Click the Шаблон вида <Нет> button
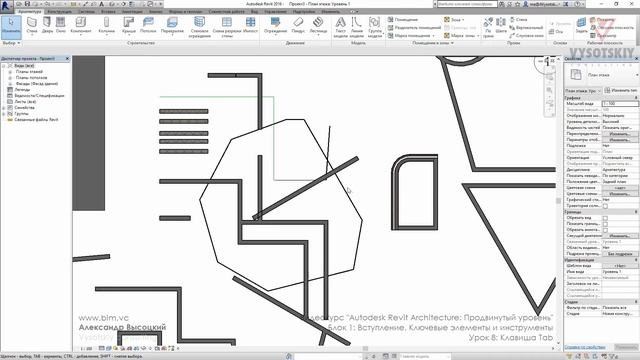 (619, 266)
